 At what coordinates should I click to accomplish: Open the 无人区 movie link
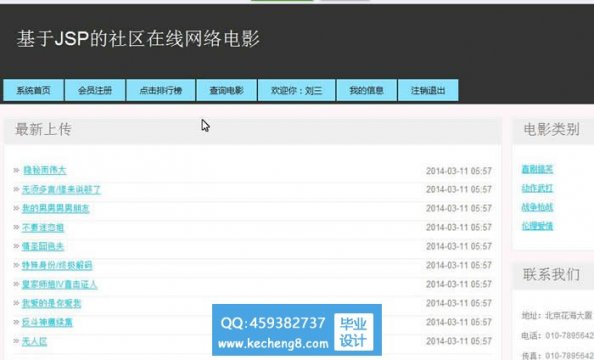coord(34,341)
